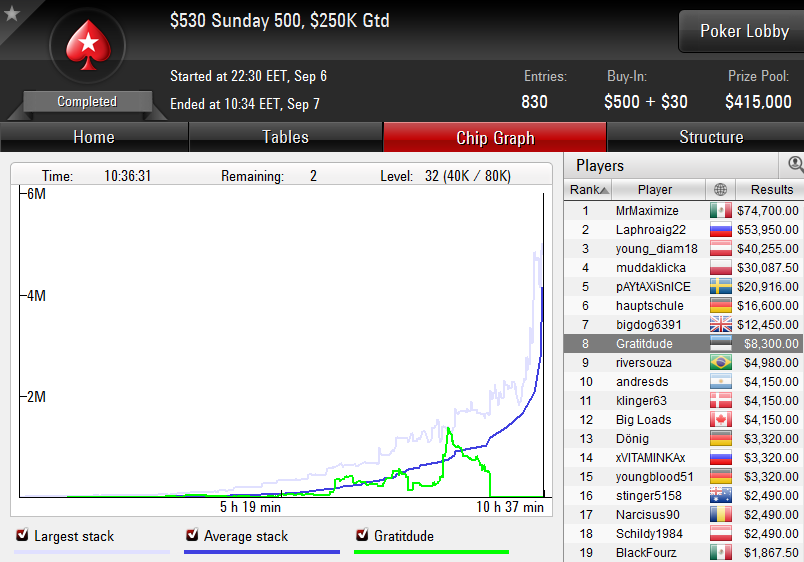Click the Austria flag beside Schildy1984

720,533
